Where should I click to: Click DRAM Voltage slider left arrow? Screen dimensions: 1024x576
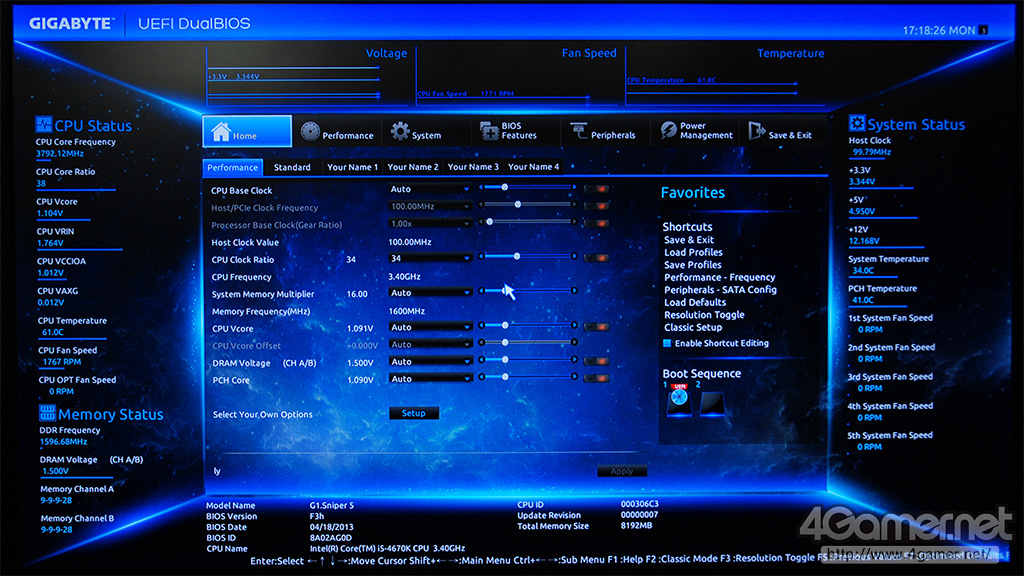coord(481,360)
